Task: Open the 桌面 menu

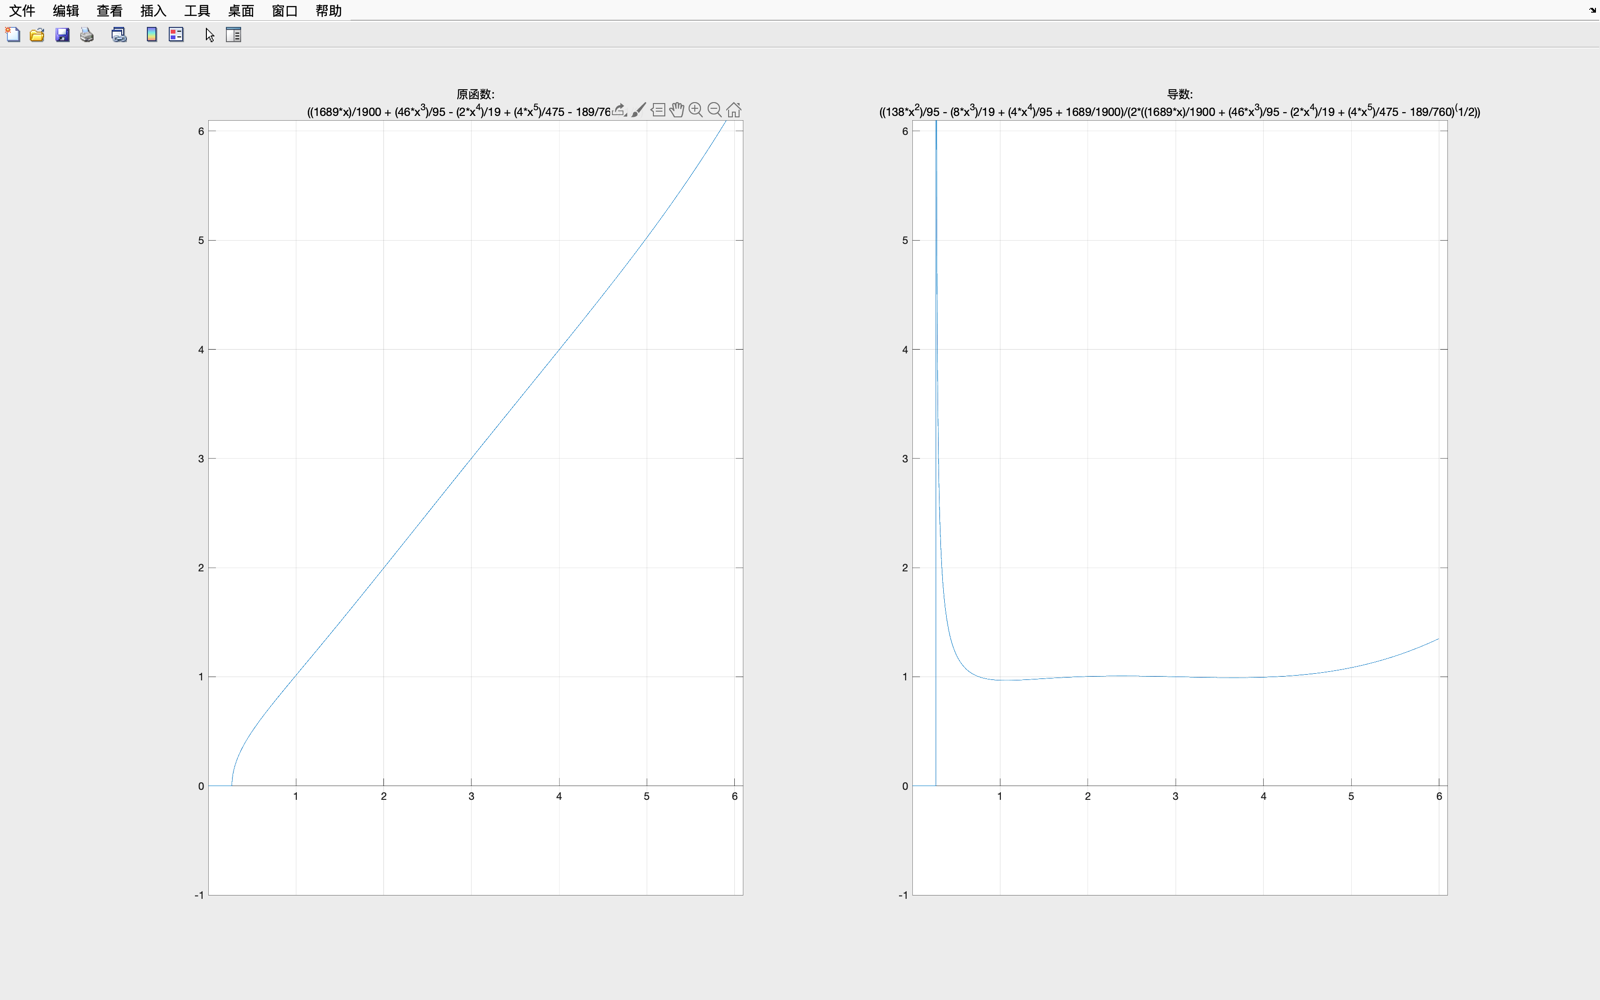Action: point(241,11)
